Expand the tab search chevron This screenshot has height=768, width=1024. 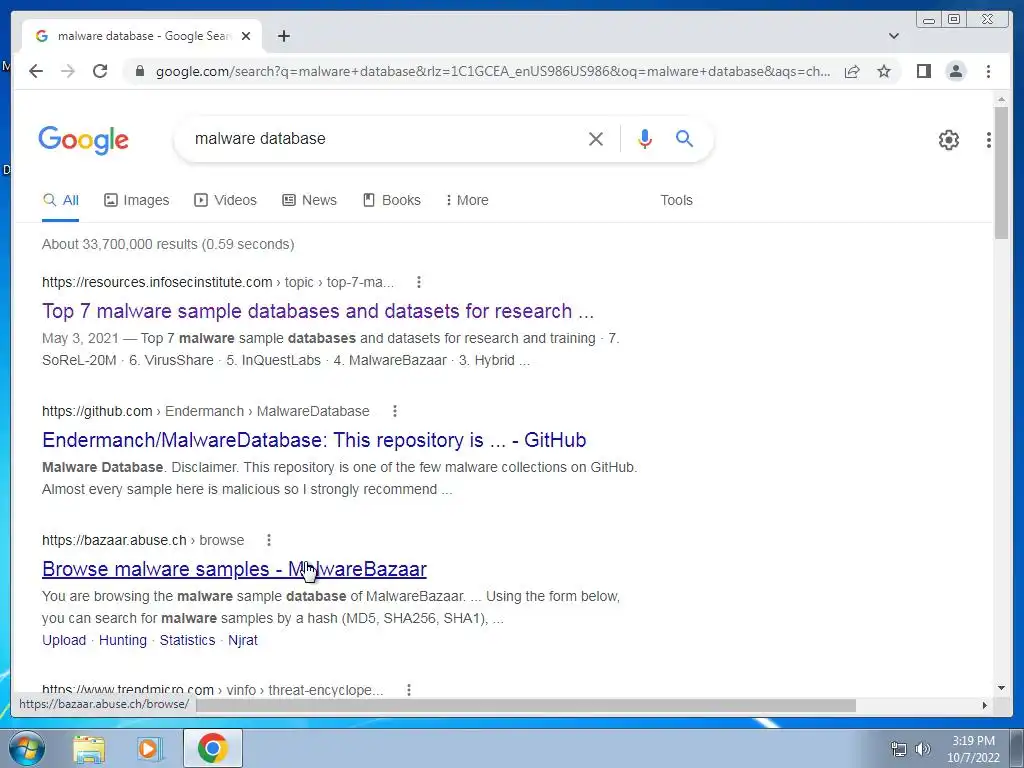[x=893, y=36]
